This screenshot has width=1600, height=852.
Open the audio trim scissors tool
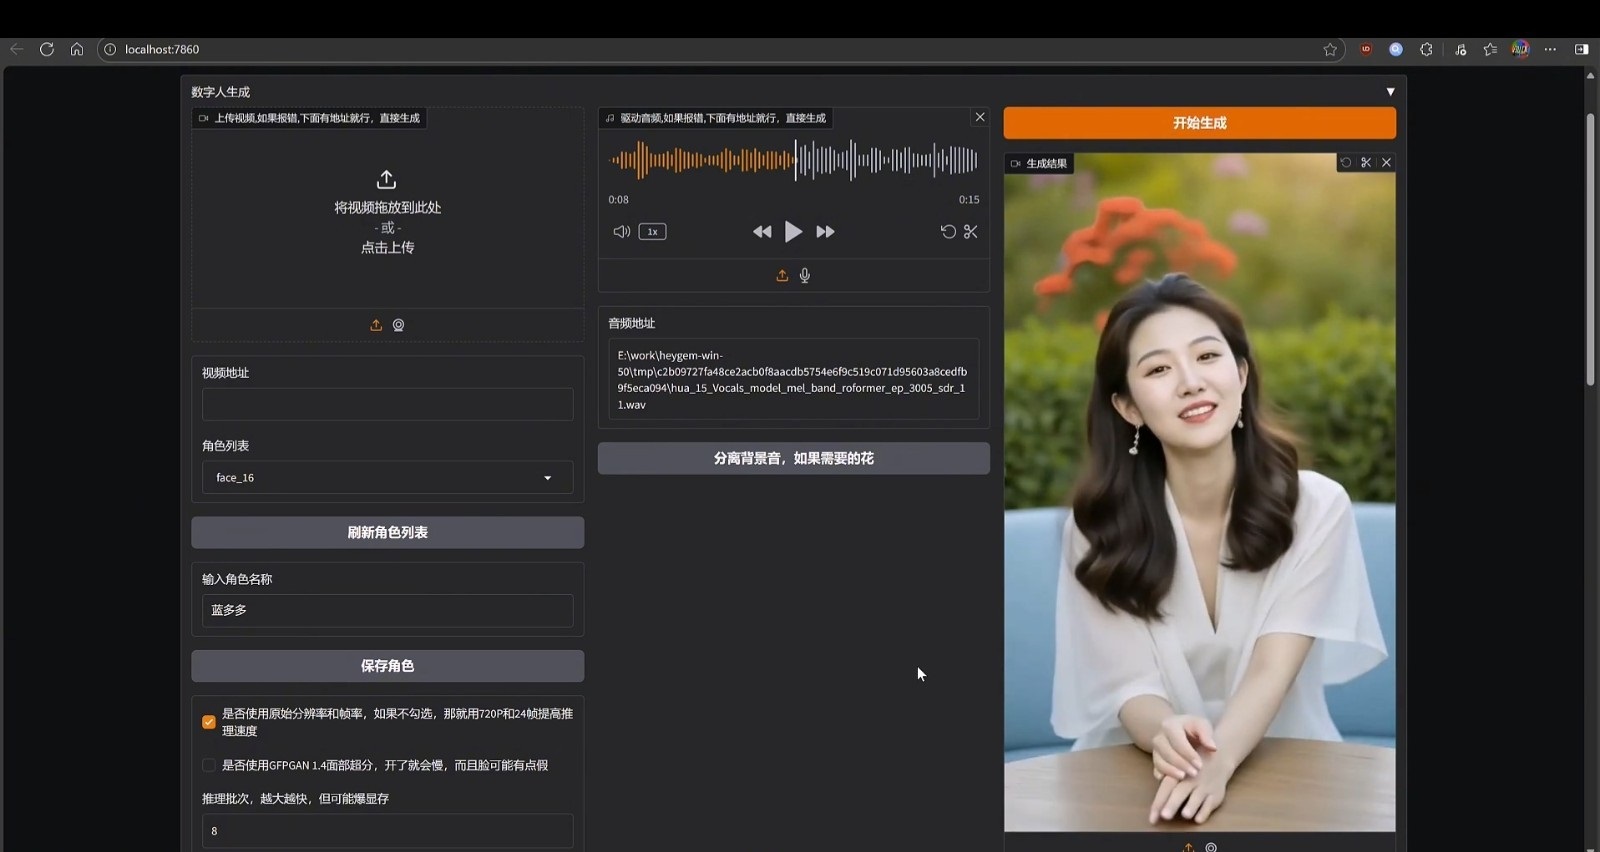point(970,232)
